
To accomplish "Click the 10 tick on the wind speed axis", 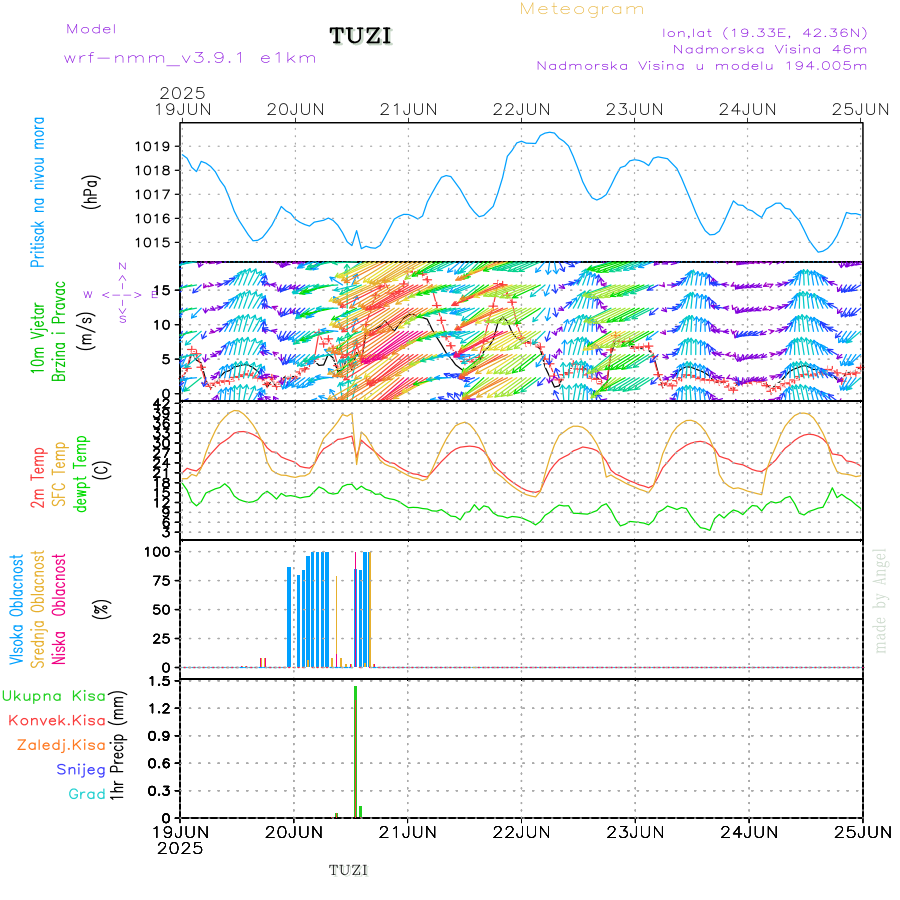I will coord(162,325).
